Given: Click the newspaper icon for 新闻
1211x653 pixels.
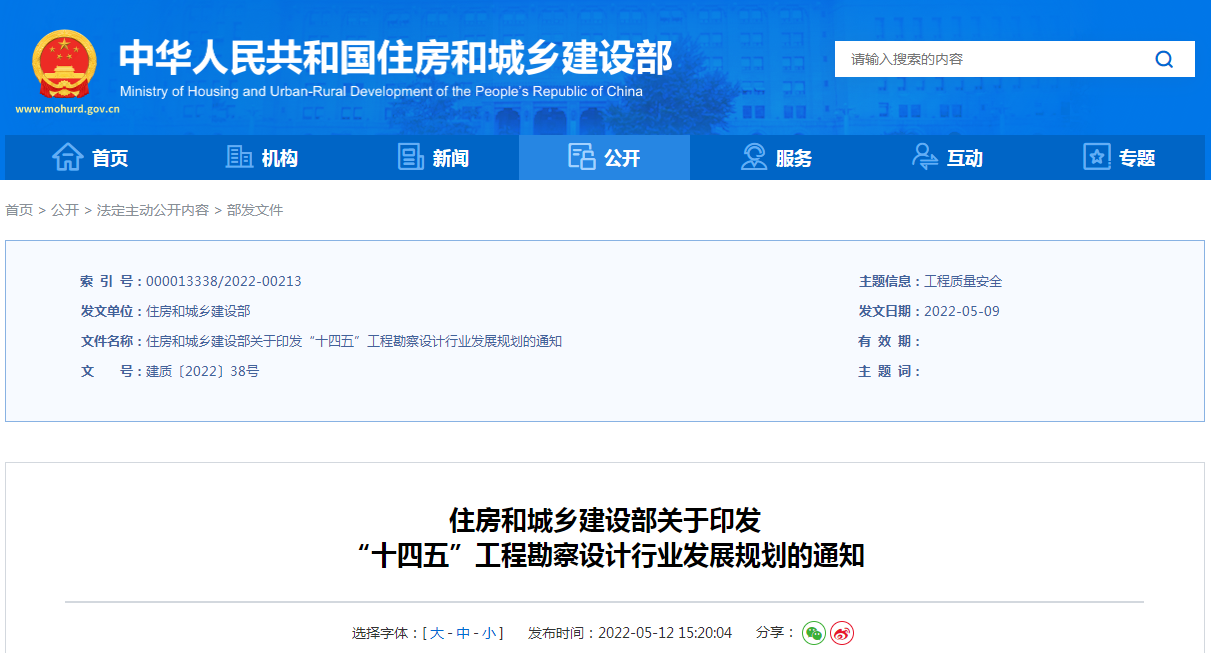Looking at the screenshot, I should (410, 158).
